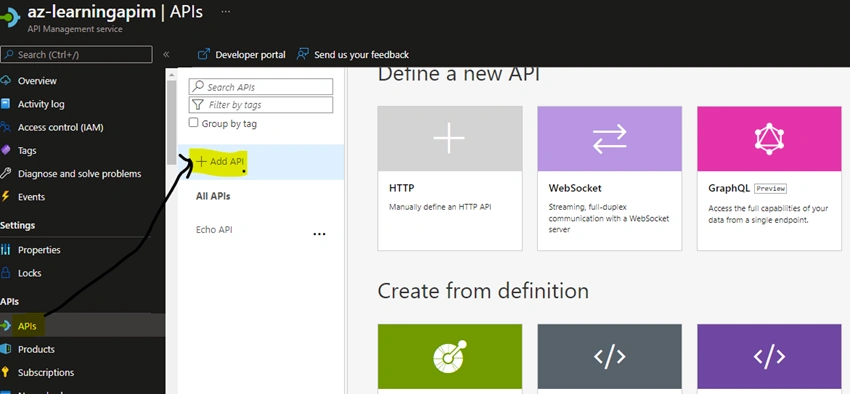
Task: Click the Developer portal external link icon
Action: tap(204, 54)
